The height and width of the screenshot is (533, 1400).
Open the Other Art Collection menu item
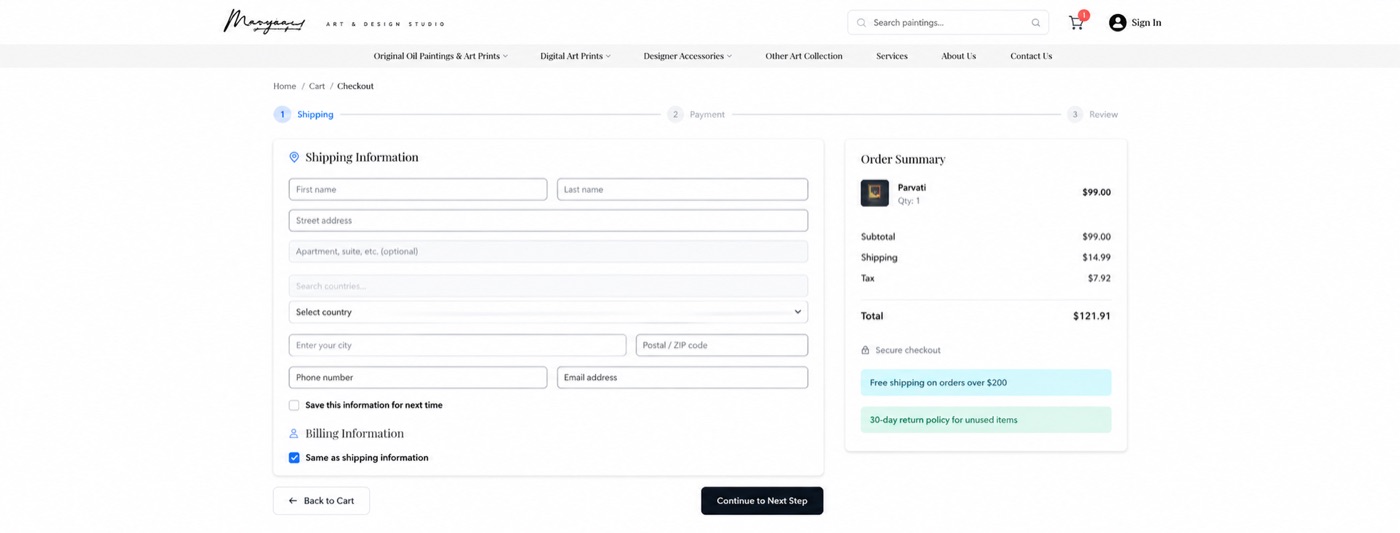[x=804, y=56]
